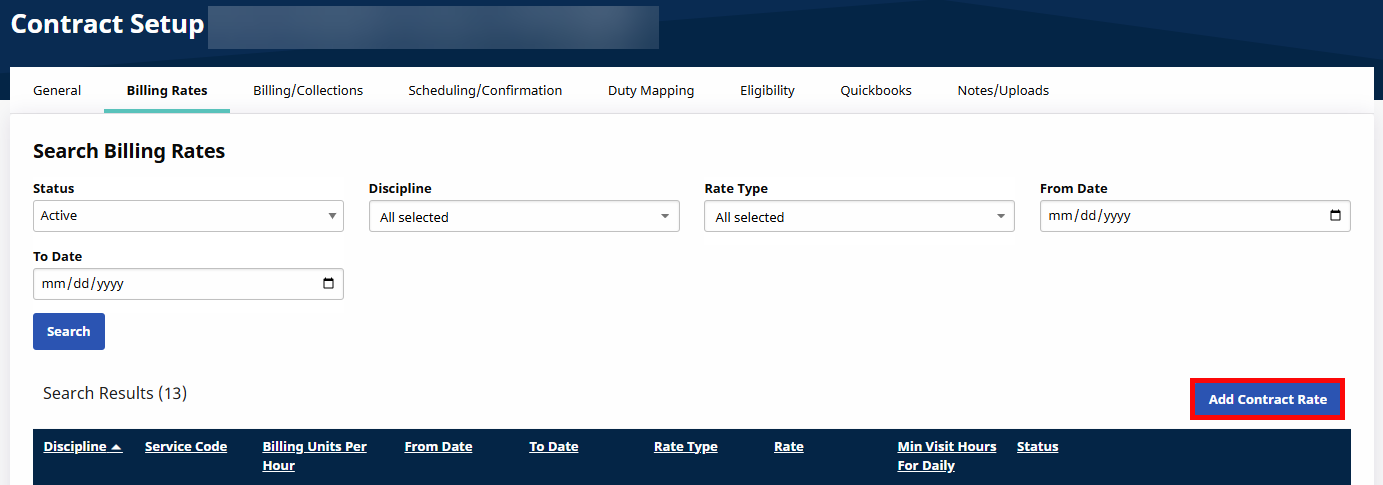The width and height of the screenshot is (1383, 485).
Task: Switch to the Duty Mapping tab
Action: click(x=651, y=91)
